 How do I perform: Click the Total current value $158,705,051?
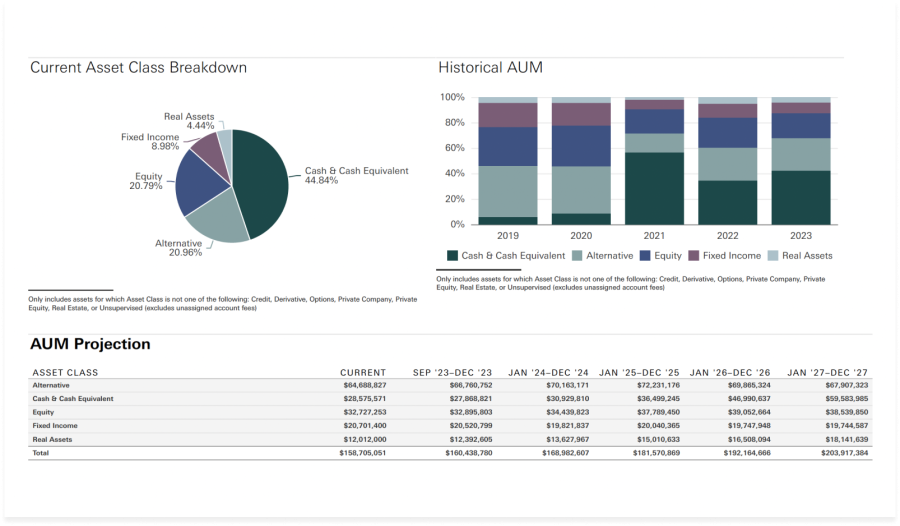click(x=363, y=453)
